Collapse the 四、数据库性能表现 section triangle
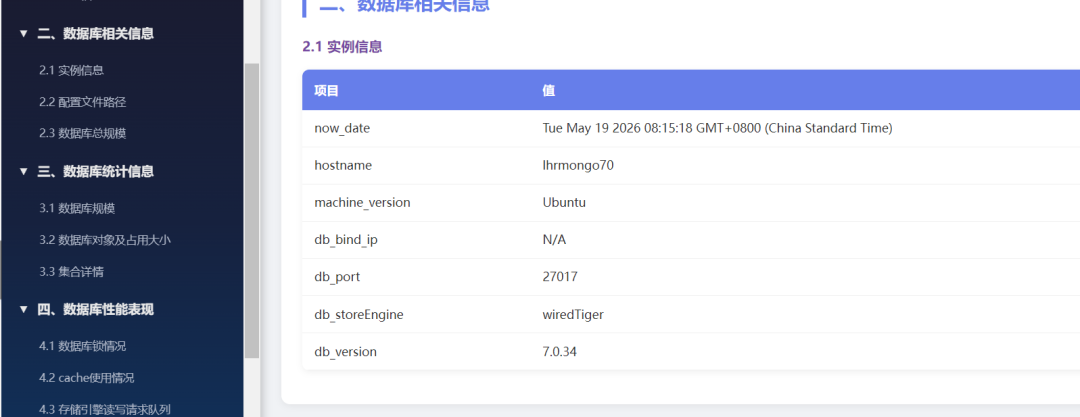Image resolution: width=1080 pixels, height=417 pixels. [x=23, y=309]
